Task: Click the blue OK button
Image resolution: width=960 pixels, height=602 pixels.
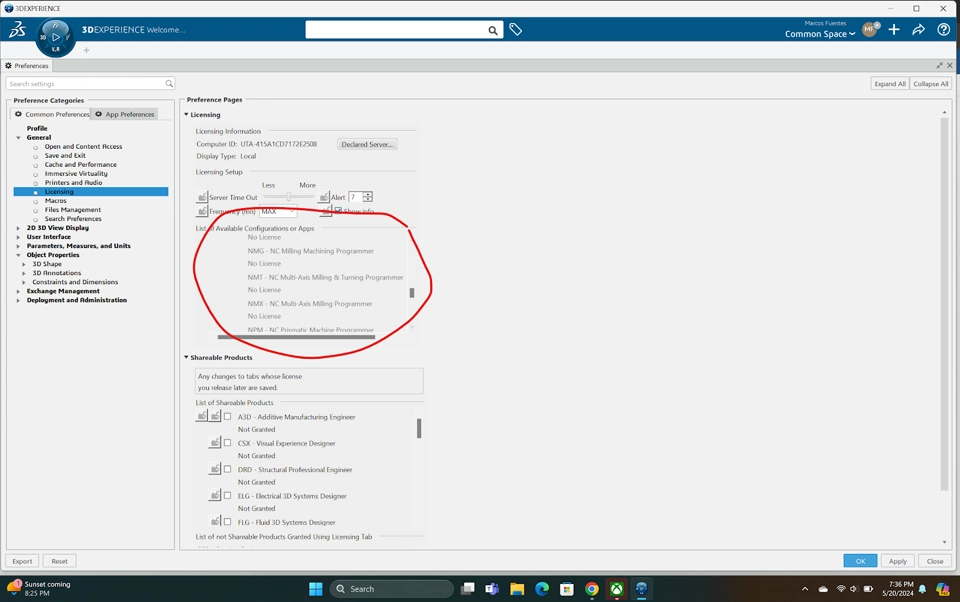Action: (x=860, y=561)
